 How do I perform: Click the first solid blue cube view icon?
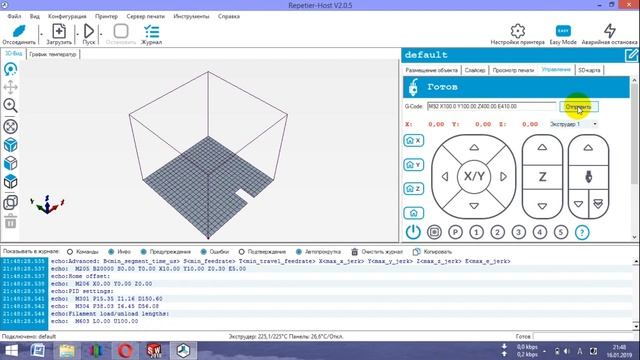click(x=11, y=145)
